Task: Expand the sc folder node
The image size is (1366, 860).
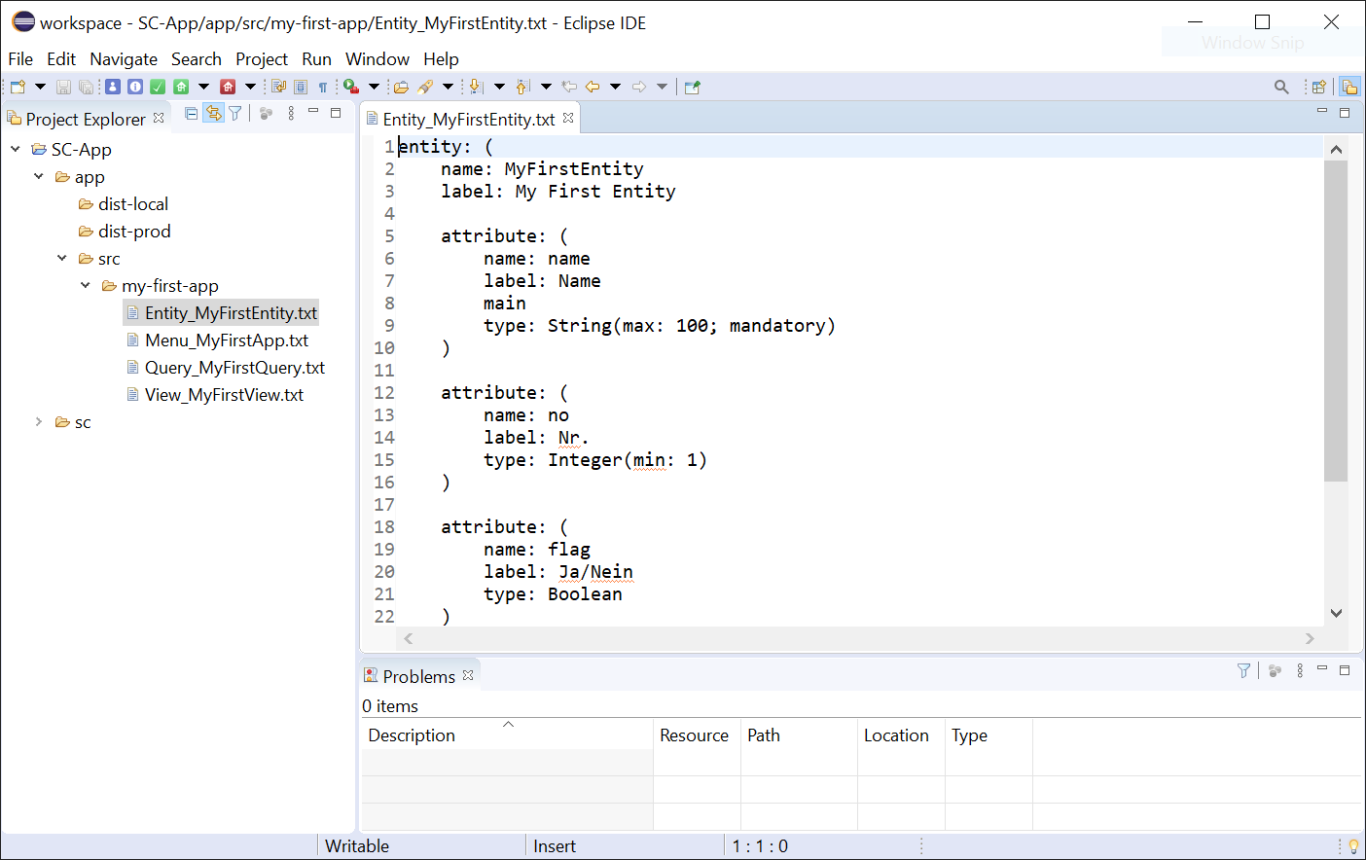Action: pyautogui.click(x=39, y=422)
